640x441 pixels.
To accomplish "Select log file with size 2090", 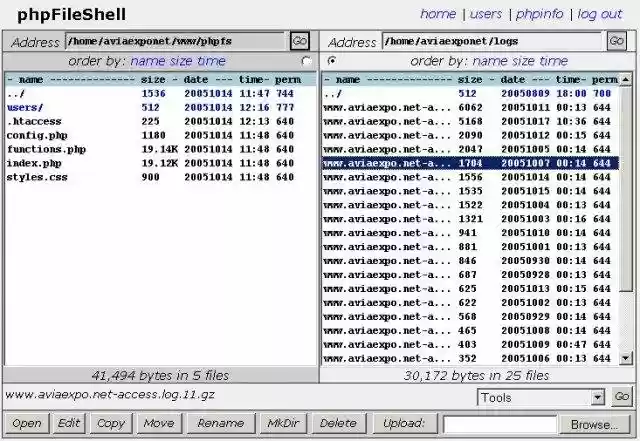I will (470, 136).
